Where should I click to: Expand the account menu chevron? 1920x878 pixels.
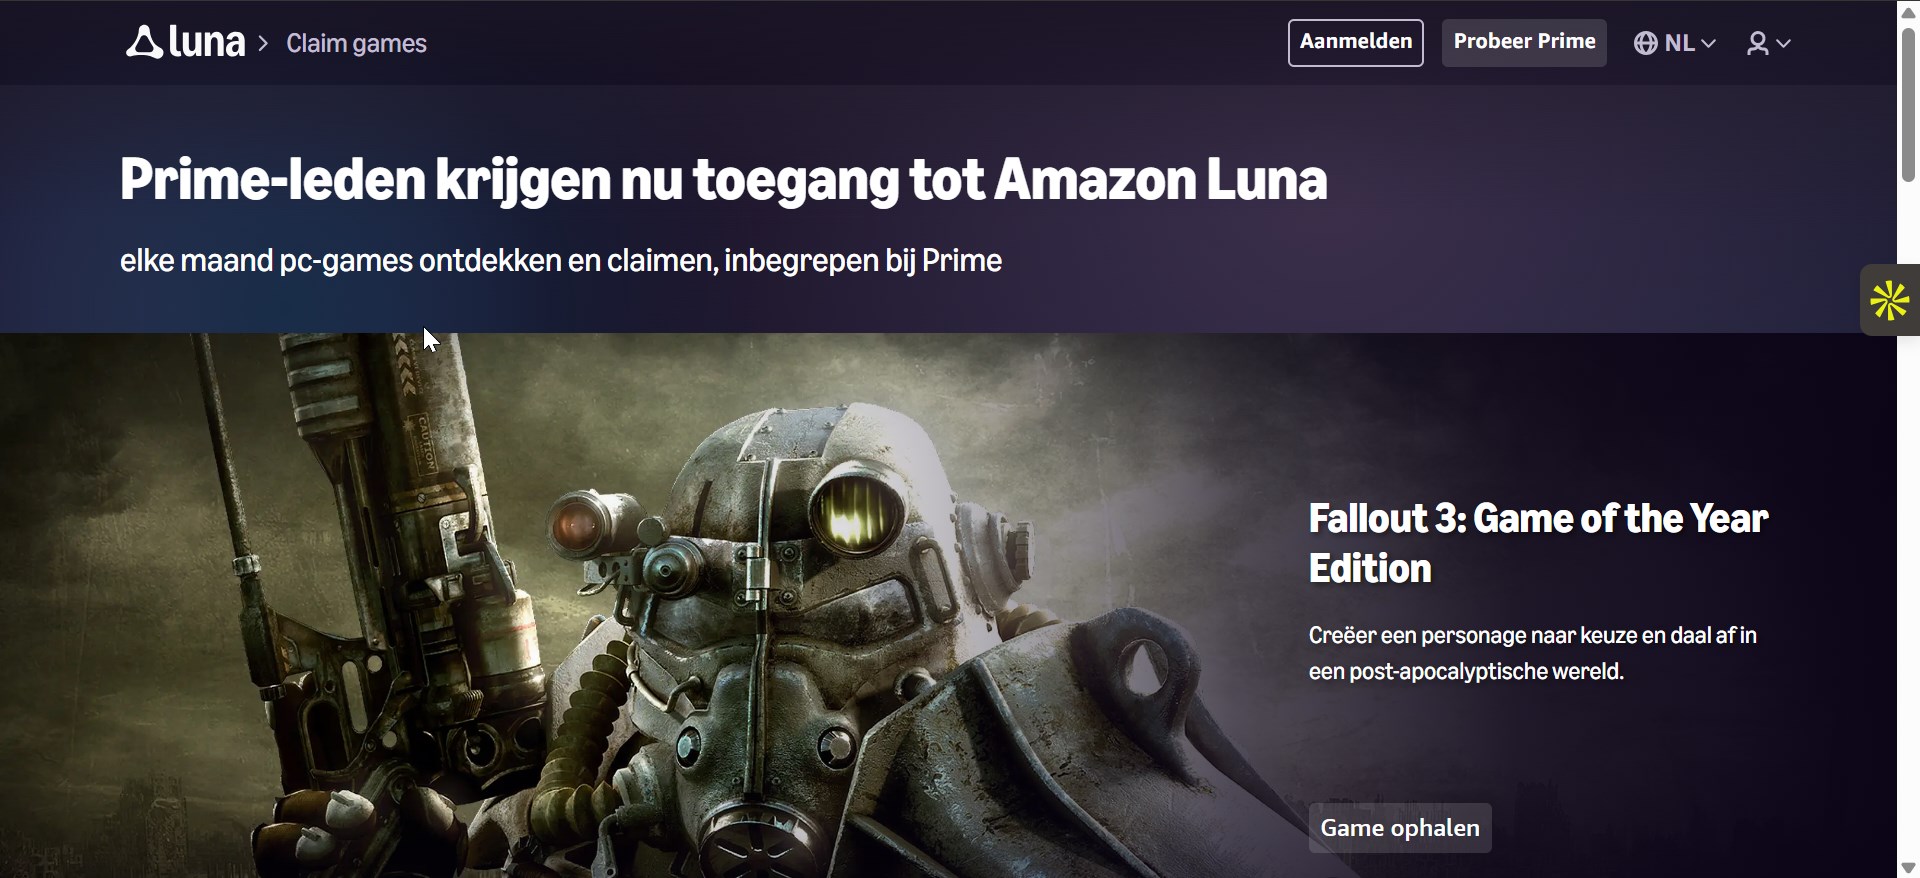pyautogui.click(x=1783, y=43)
